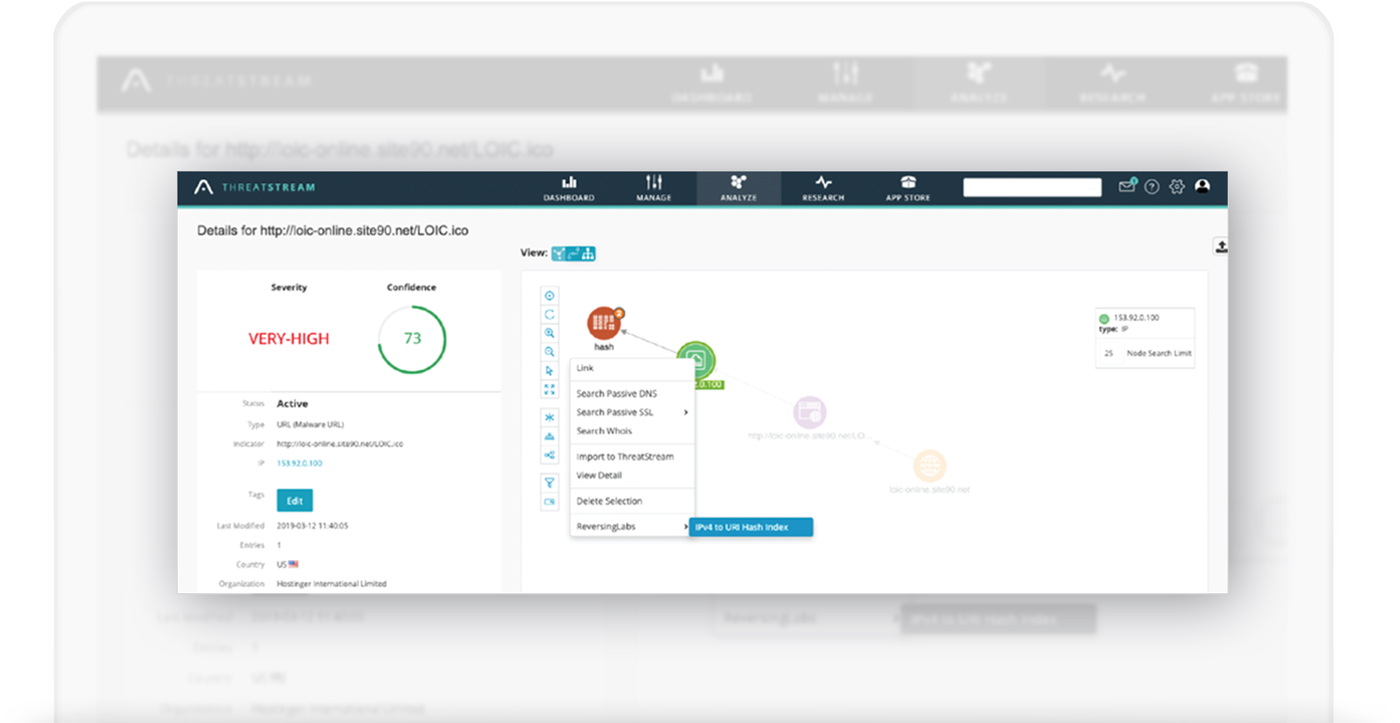Click Hostinger International Limited organization
This screenshot has height=723, width=1400.
[x=332, y=583]
